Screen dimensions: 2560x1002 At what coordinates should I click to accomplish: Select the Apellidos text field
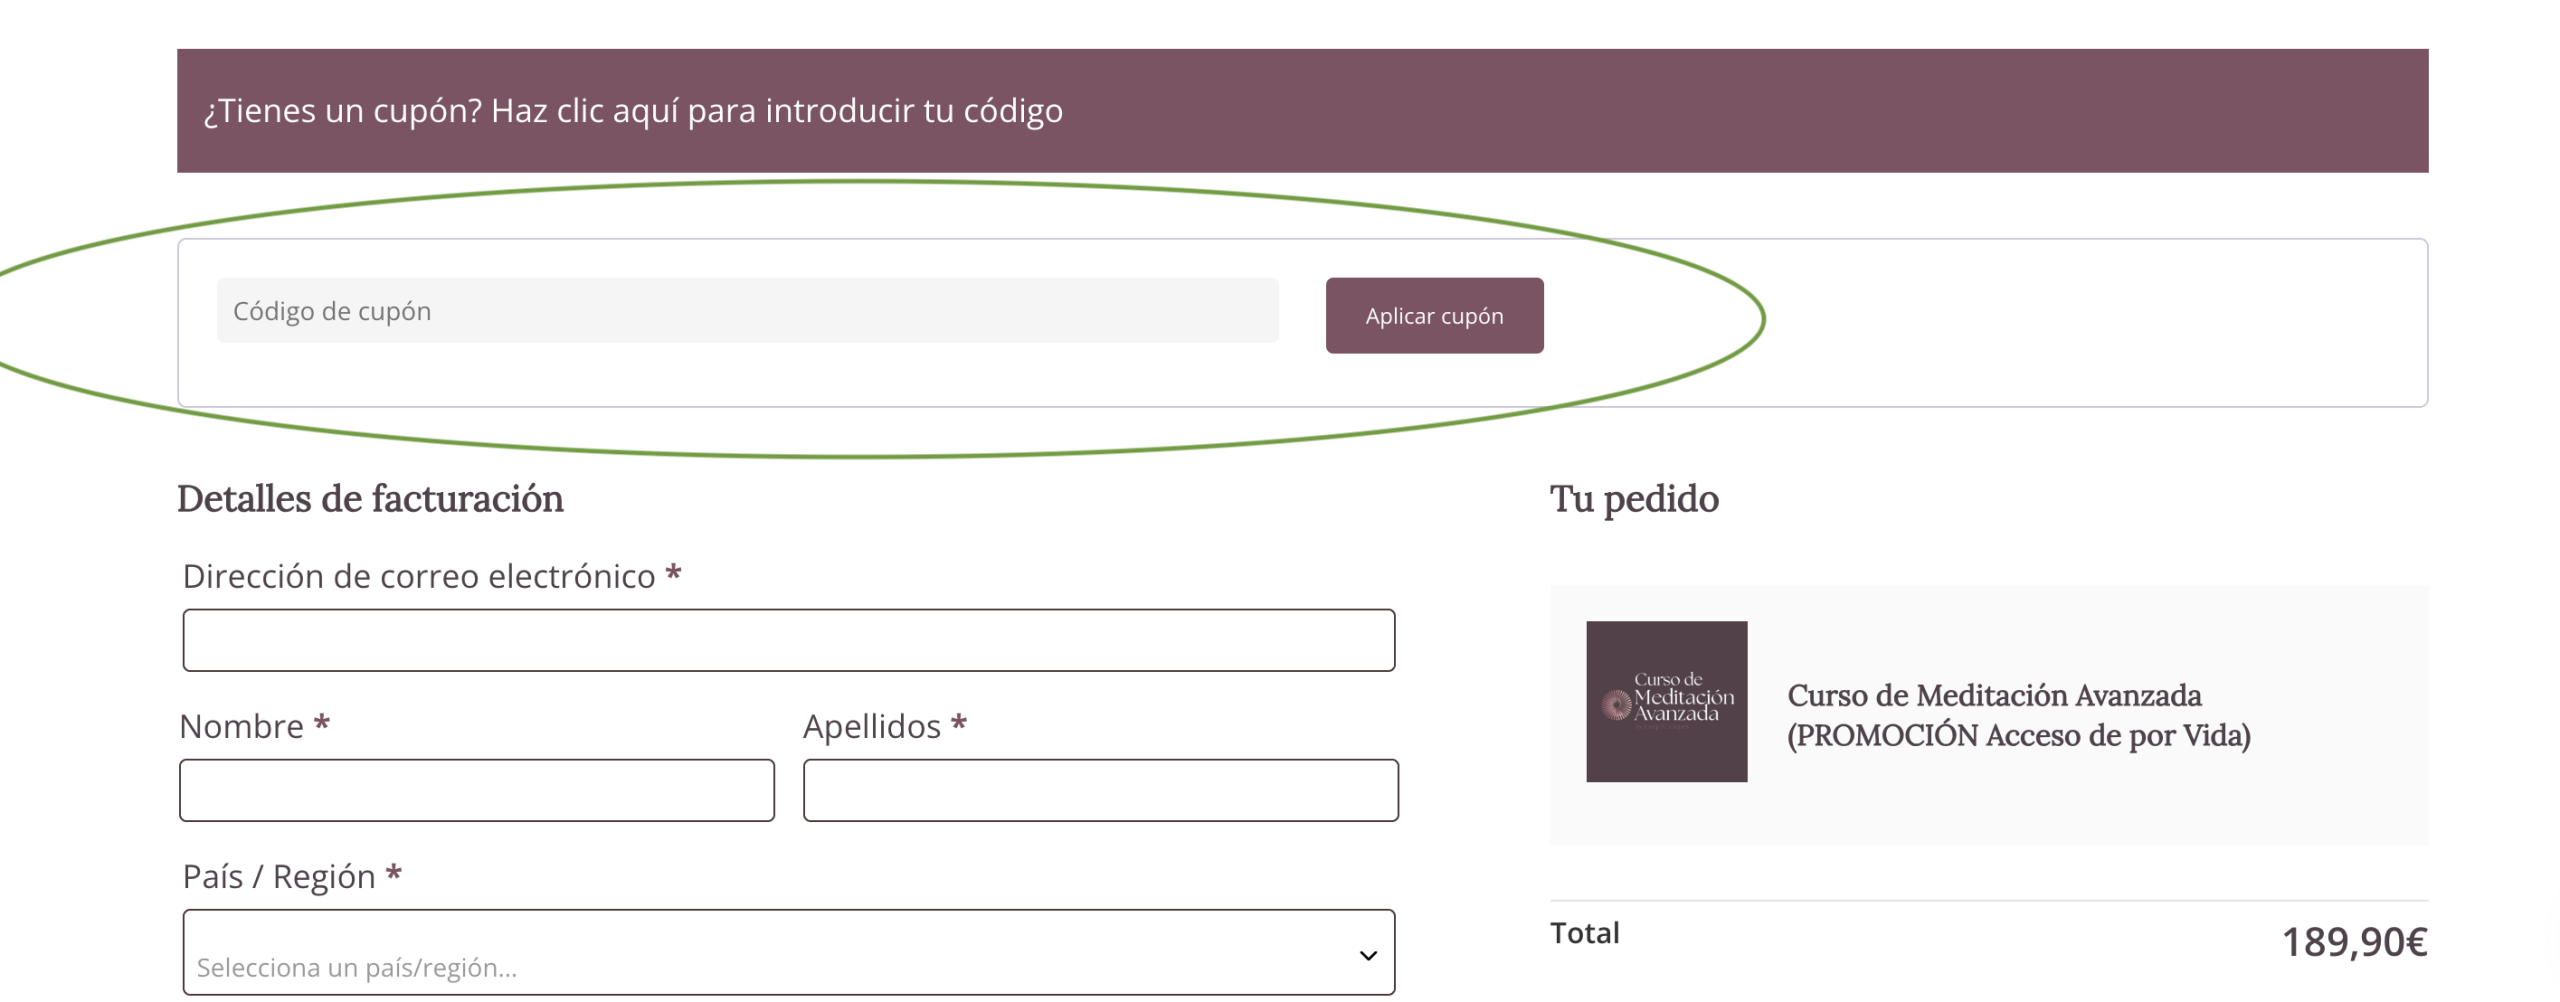click(x=1100, y=790)
